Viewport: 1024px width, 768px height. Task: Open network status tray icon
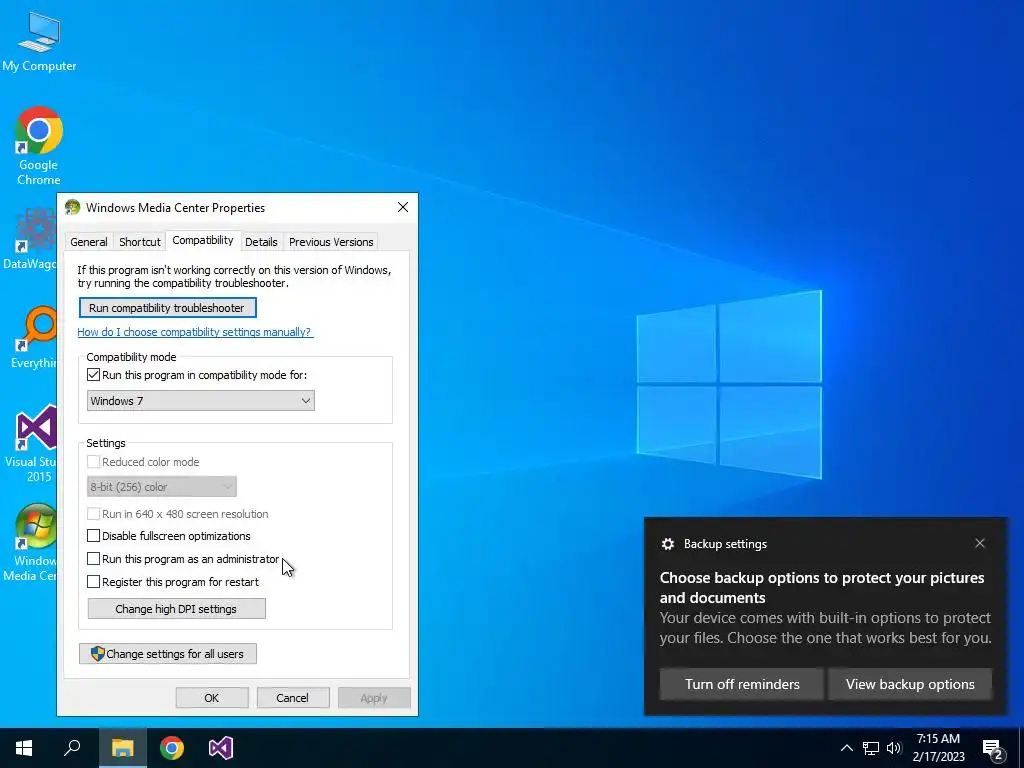(871, 748)
